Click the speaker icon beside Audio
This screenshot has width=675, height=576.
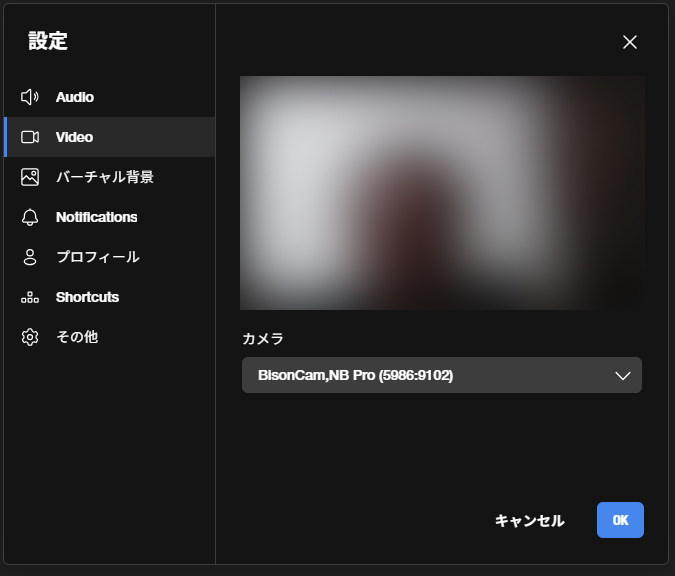30,97
